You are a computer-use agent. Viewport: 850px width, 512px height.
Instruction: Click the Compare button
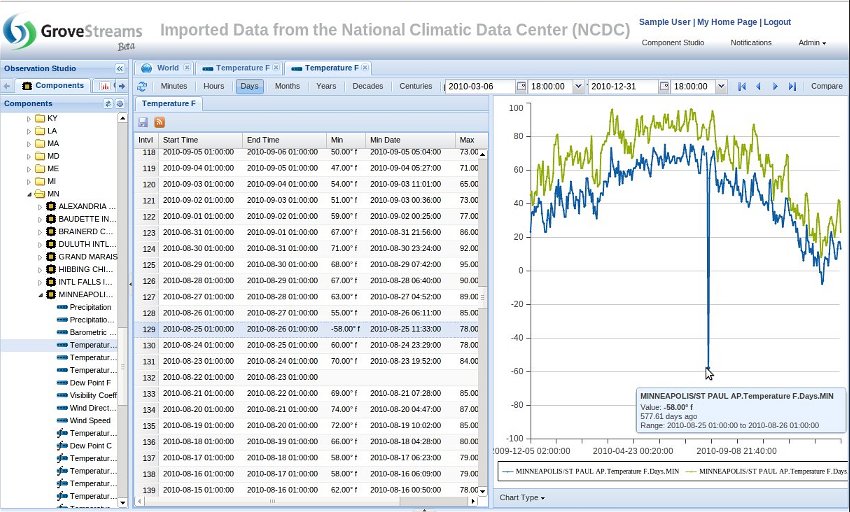point(826,87)
